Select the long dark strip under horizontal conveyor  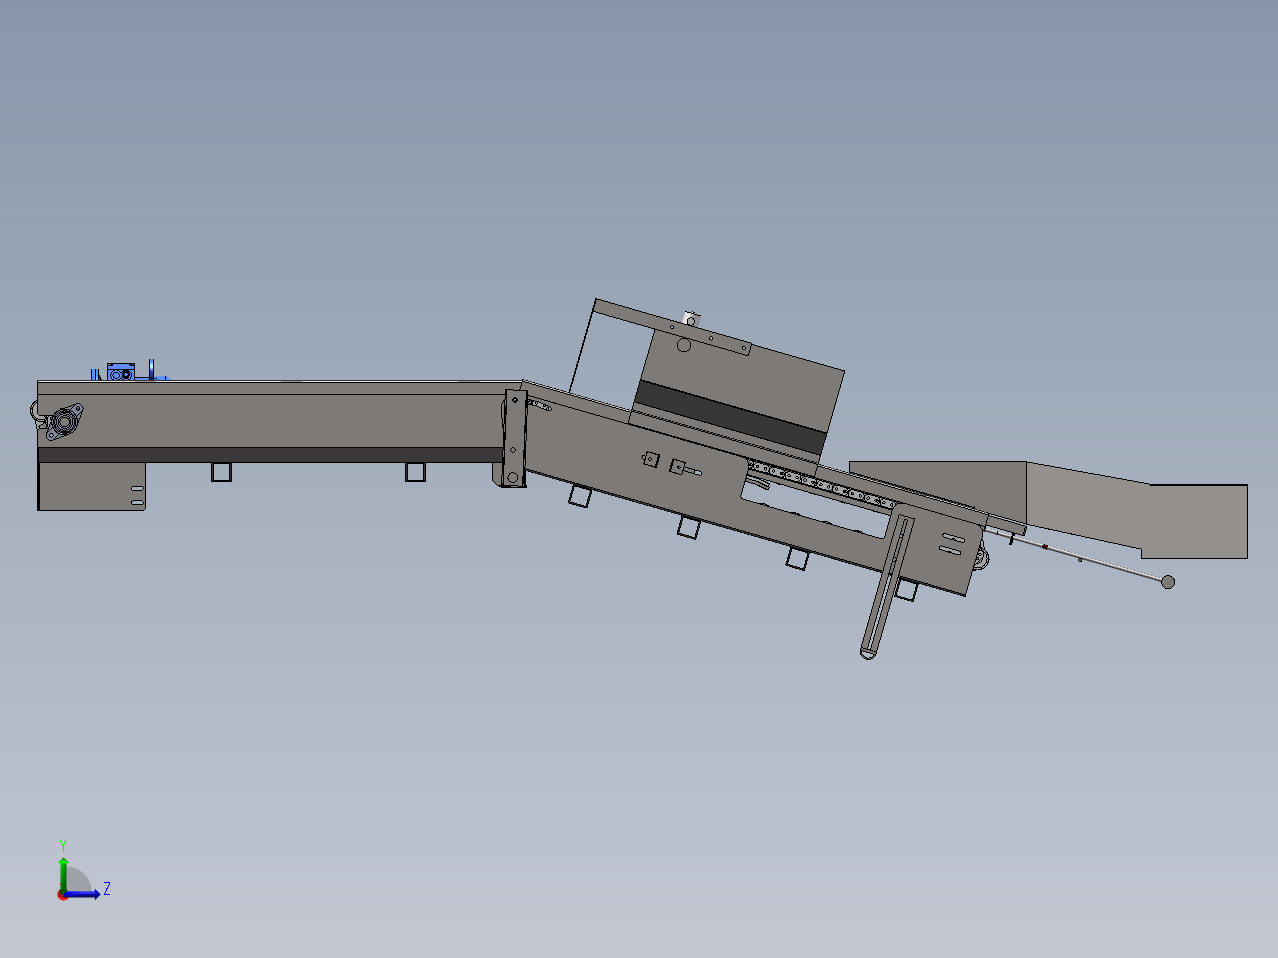coord(270,455)
